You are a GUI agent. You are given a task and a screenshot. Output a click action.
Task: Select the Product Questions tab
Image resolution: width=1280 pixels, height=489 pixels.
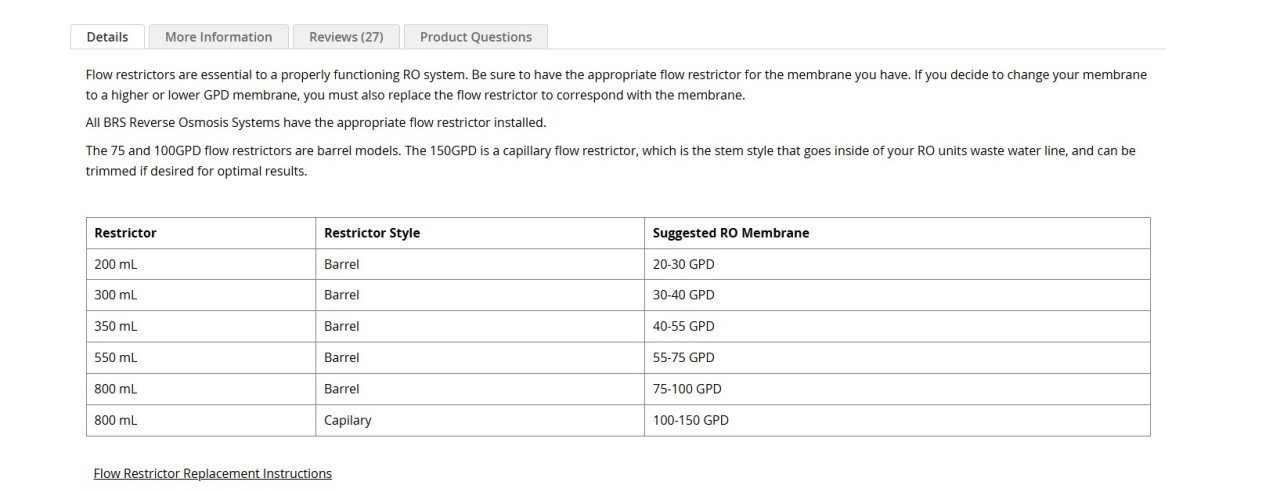point(476,37)
